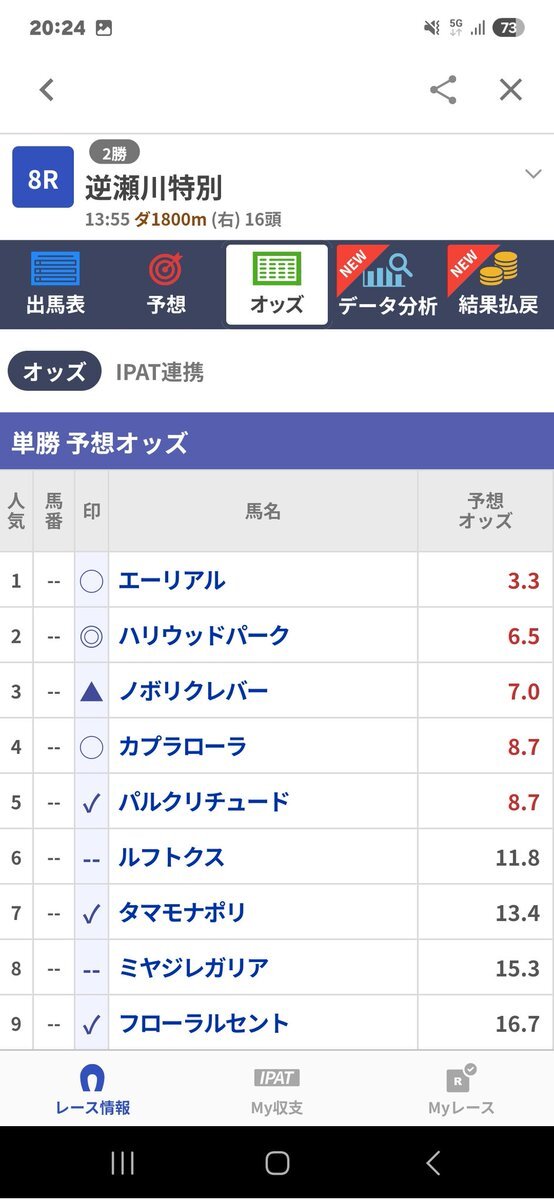Tap the 8R race number badge

tap(43, 177)
